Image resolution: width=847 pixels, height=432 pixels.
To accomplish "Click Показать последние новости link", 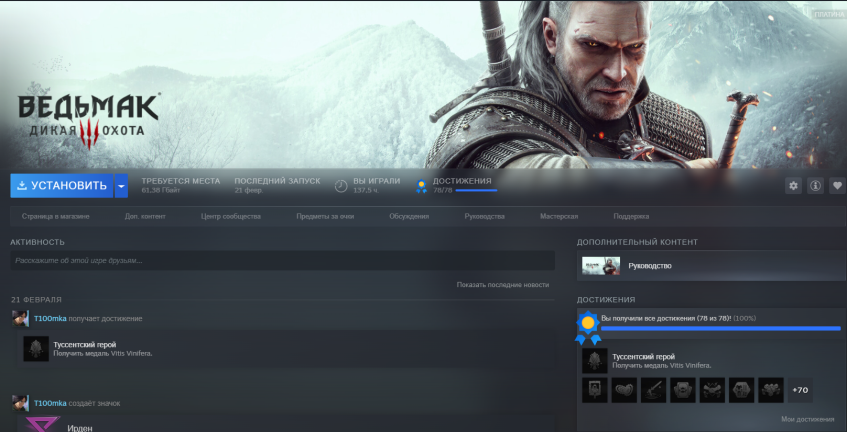I will click(x=502, y=284).
